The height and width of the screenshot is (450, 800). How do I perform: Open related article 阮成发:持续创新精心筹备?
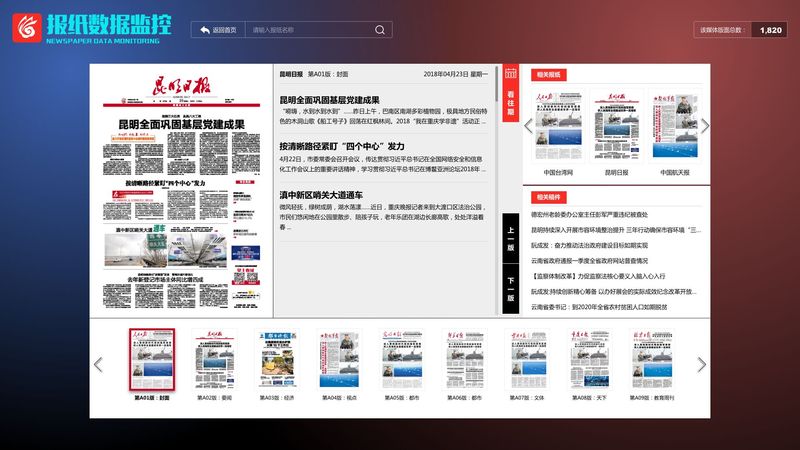pos(614,292)
